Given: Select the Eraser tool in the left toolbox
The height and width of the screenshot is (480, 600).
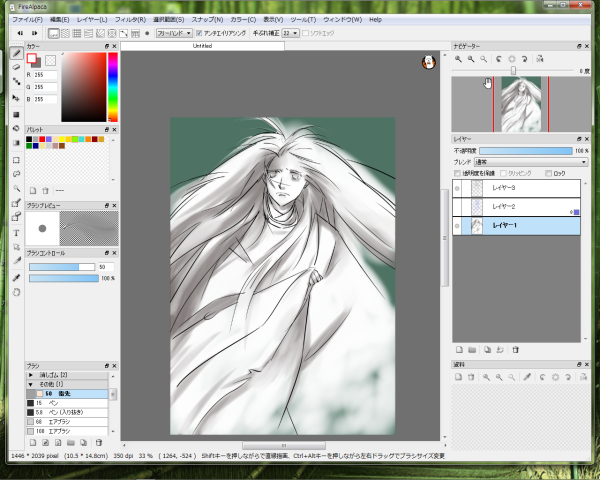Looking at the screenshot, I should pyautogui.click(x=16, y=67).
